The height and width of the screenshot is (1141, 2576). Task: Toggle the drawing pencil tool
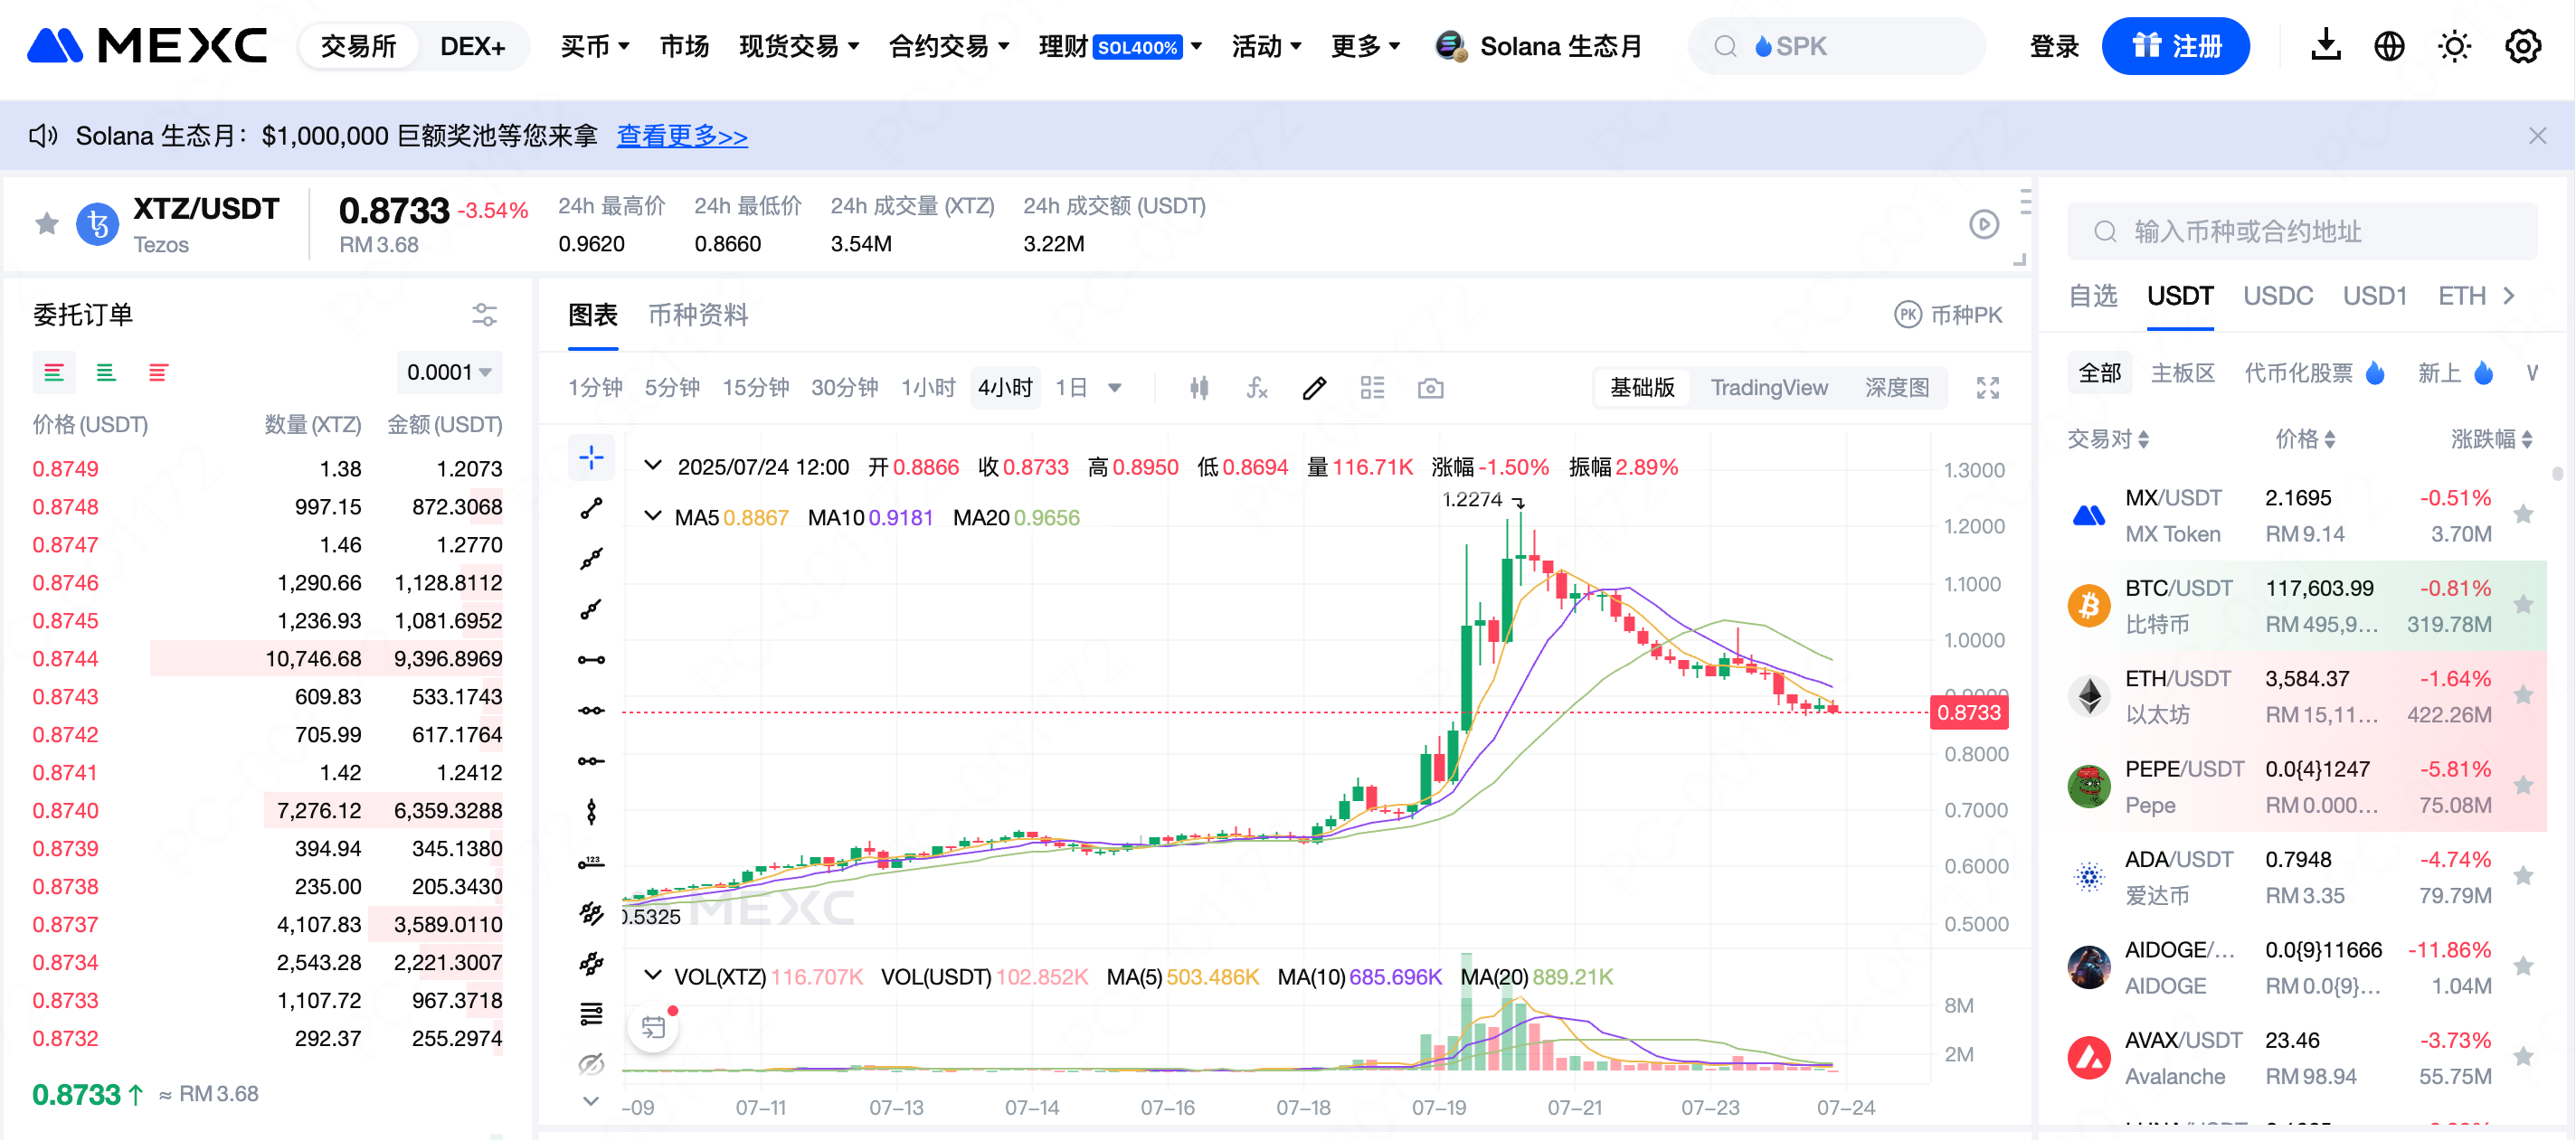tap(1314, 388)
